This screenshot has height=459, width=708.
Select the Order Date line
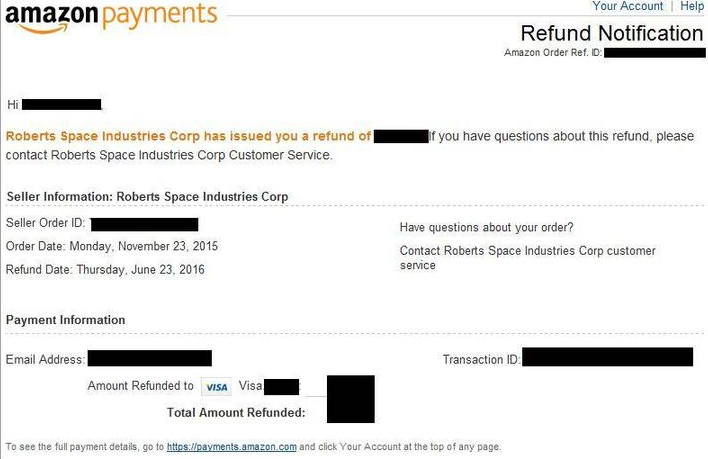pyautogui.click(x=112, y=246)
